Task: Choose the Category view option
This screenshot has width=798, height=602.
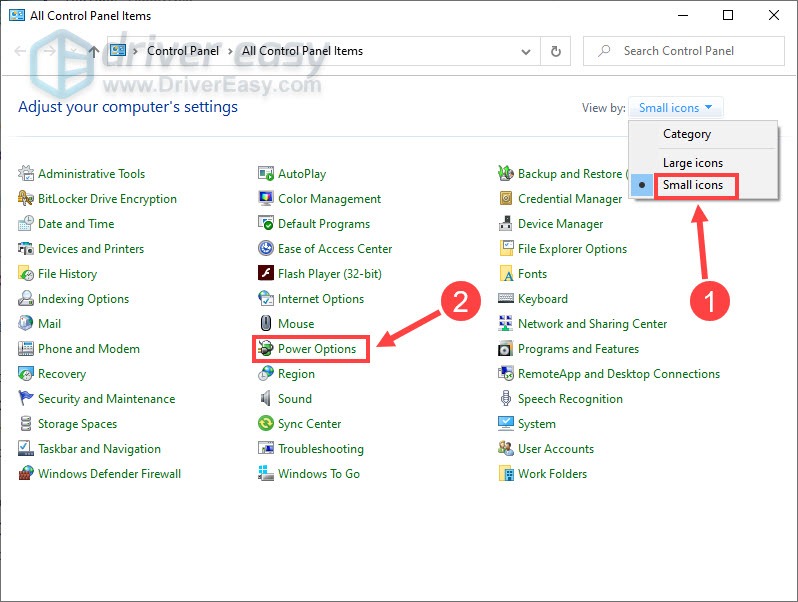Action: tap(687, 134)
